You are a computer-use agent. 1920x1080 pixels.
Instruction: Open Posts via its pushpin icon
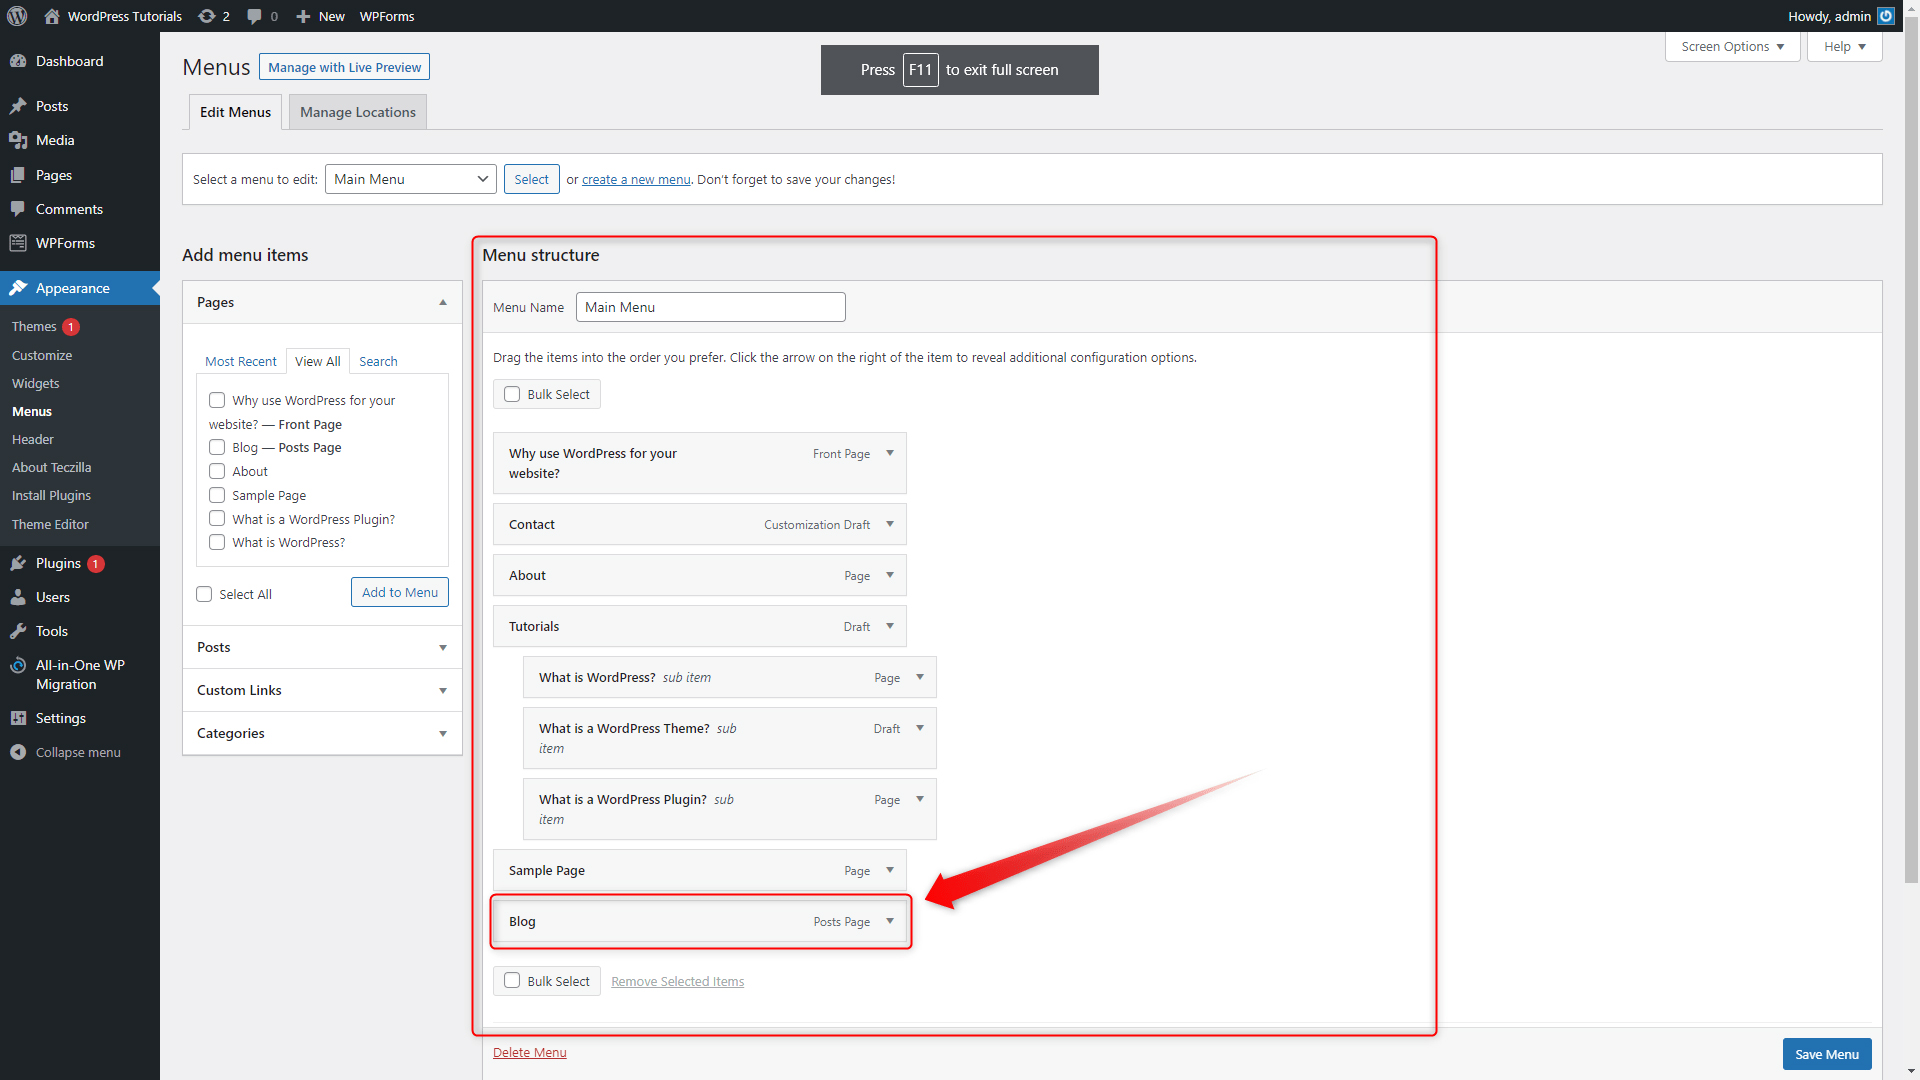coord(18,106)
